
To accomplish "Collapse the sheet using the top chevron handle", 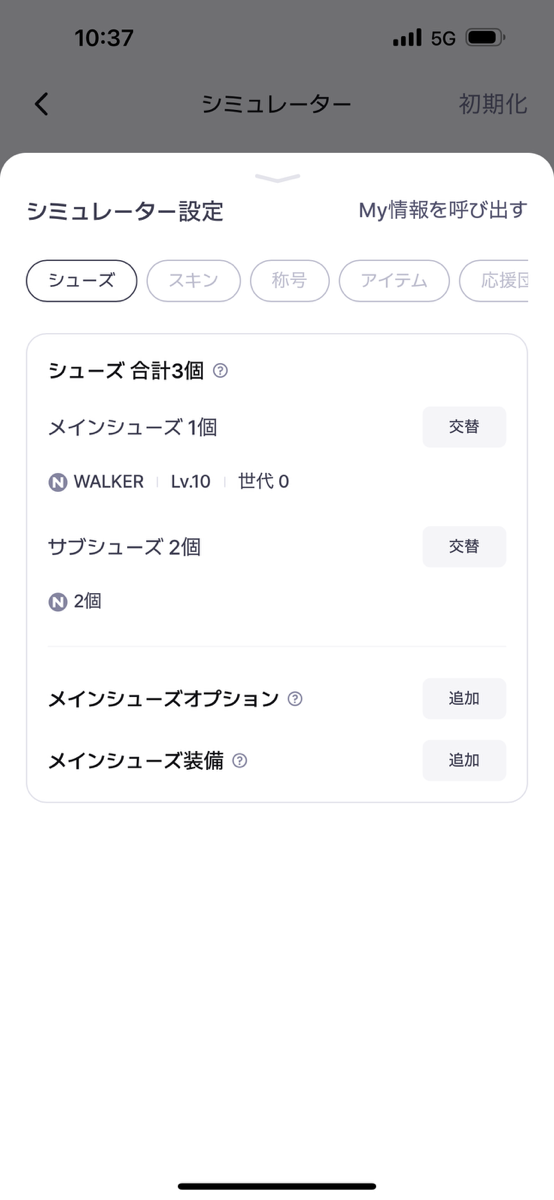I will tap(277, 178).
